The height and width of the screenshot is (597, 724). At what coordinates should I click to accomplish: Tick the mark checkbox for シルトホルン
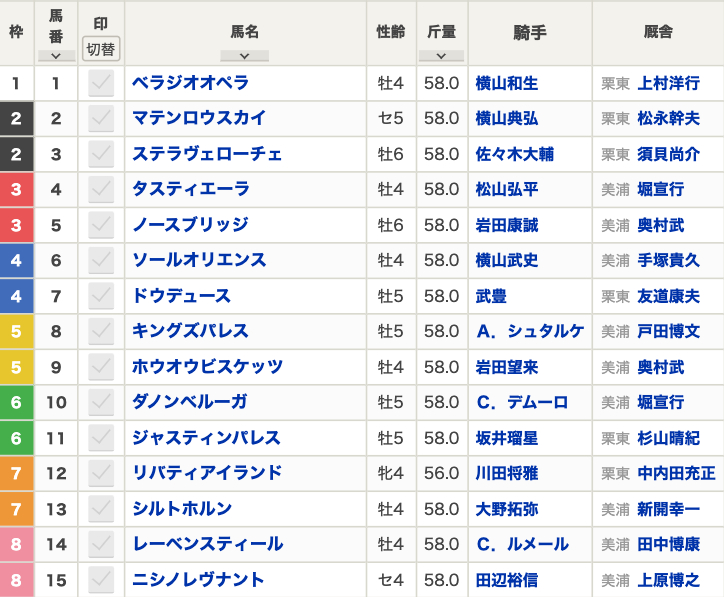[x=101, y=509]
